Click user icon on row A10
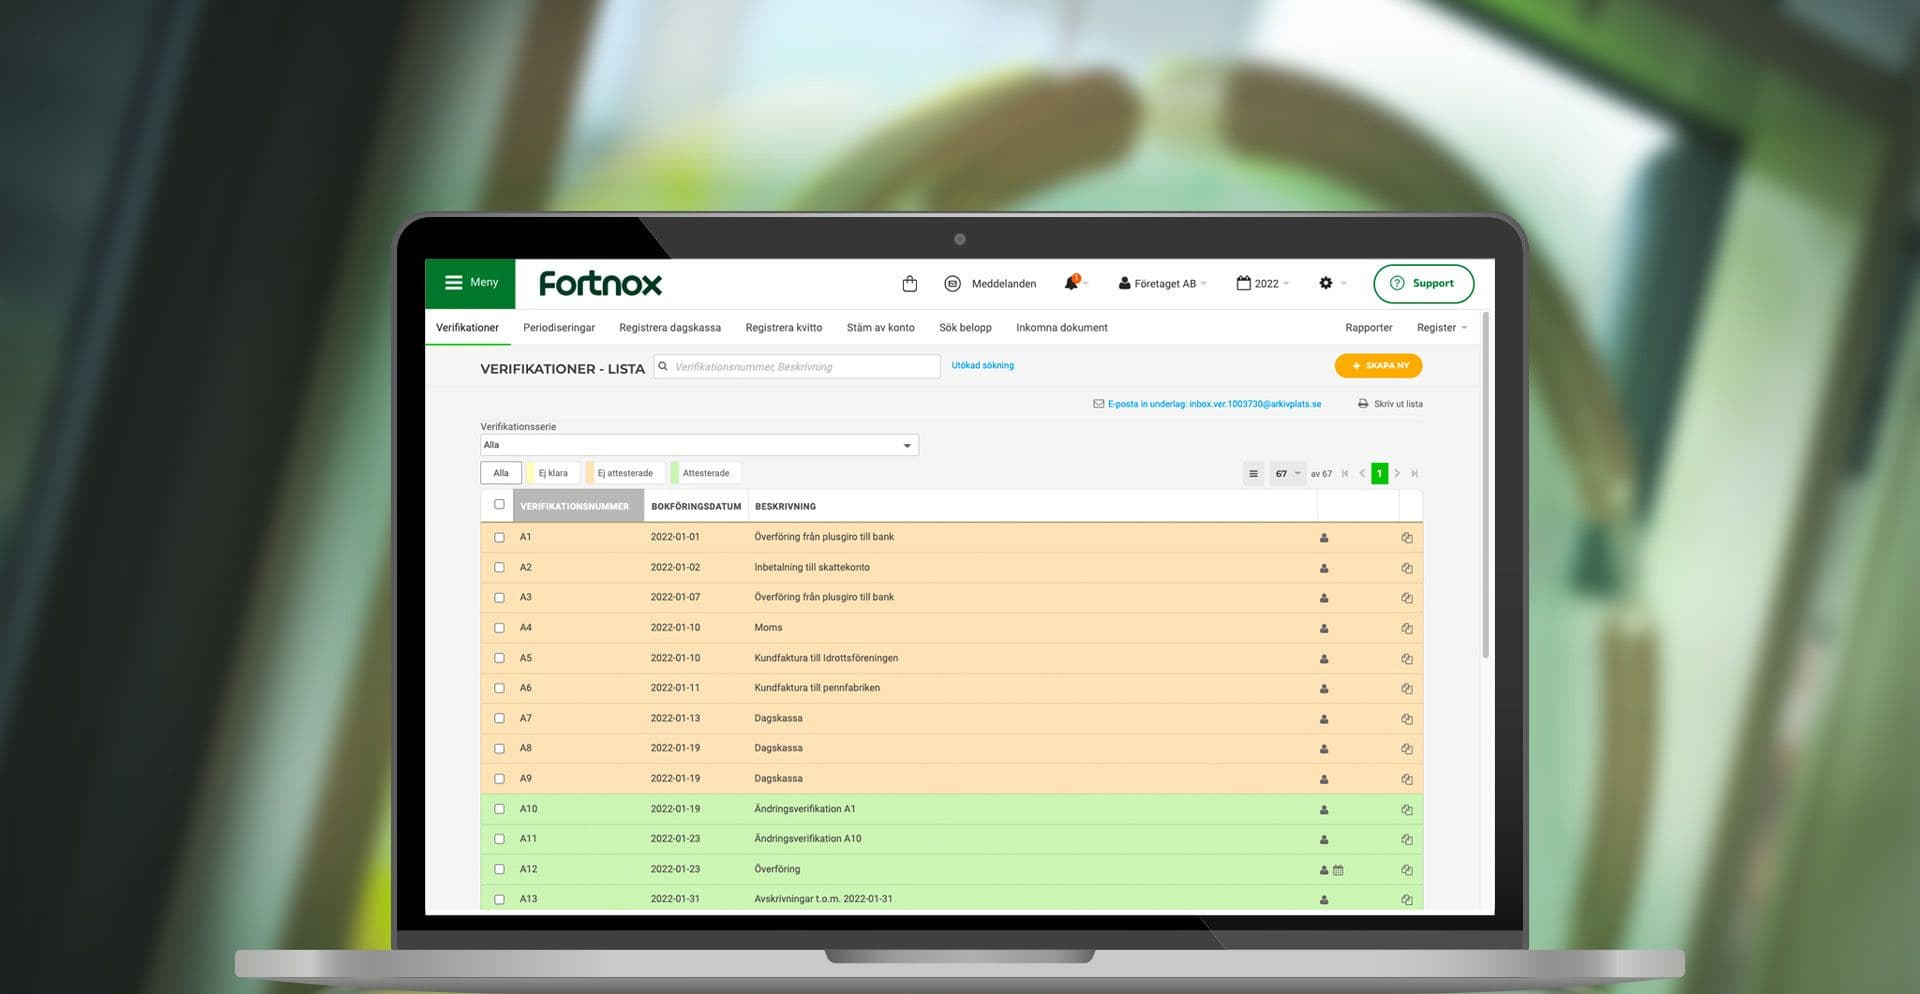Screen dimensions: 1920x994 point(1324,810)
